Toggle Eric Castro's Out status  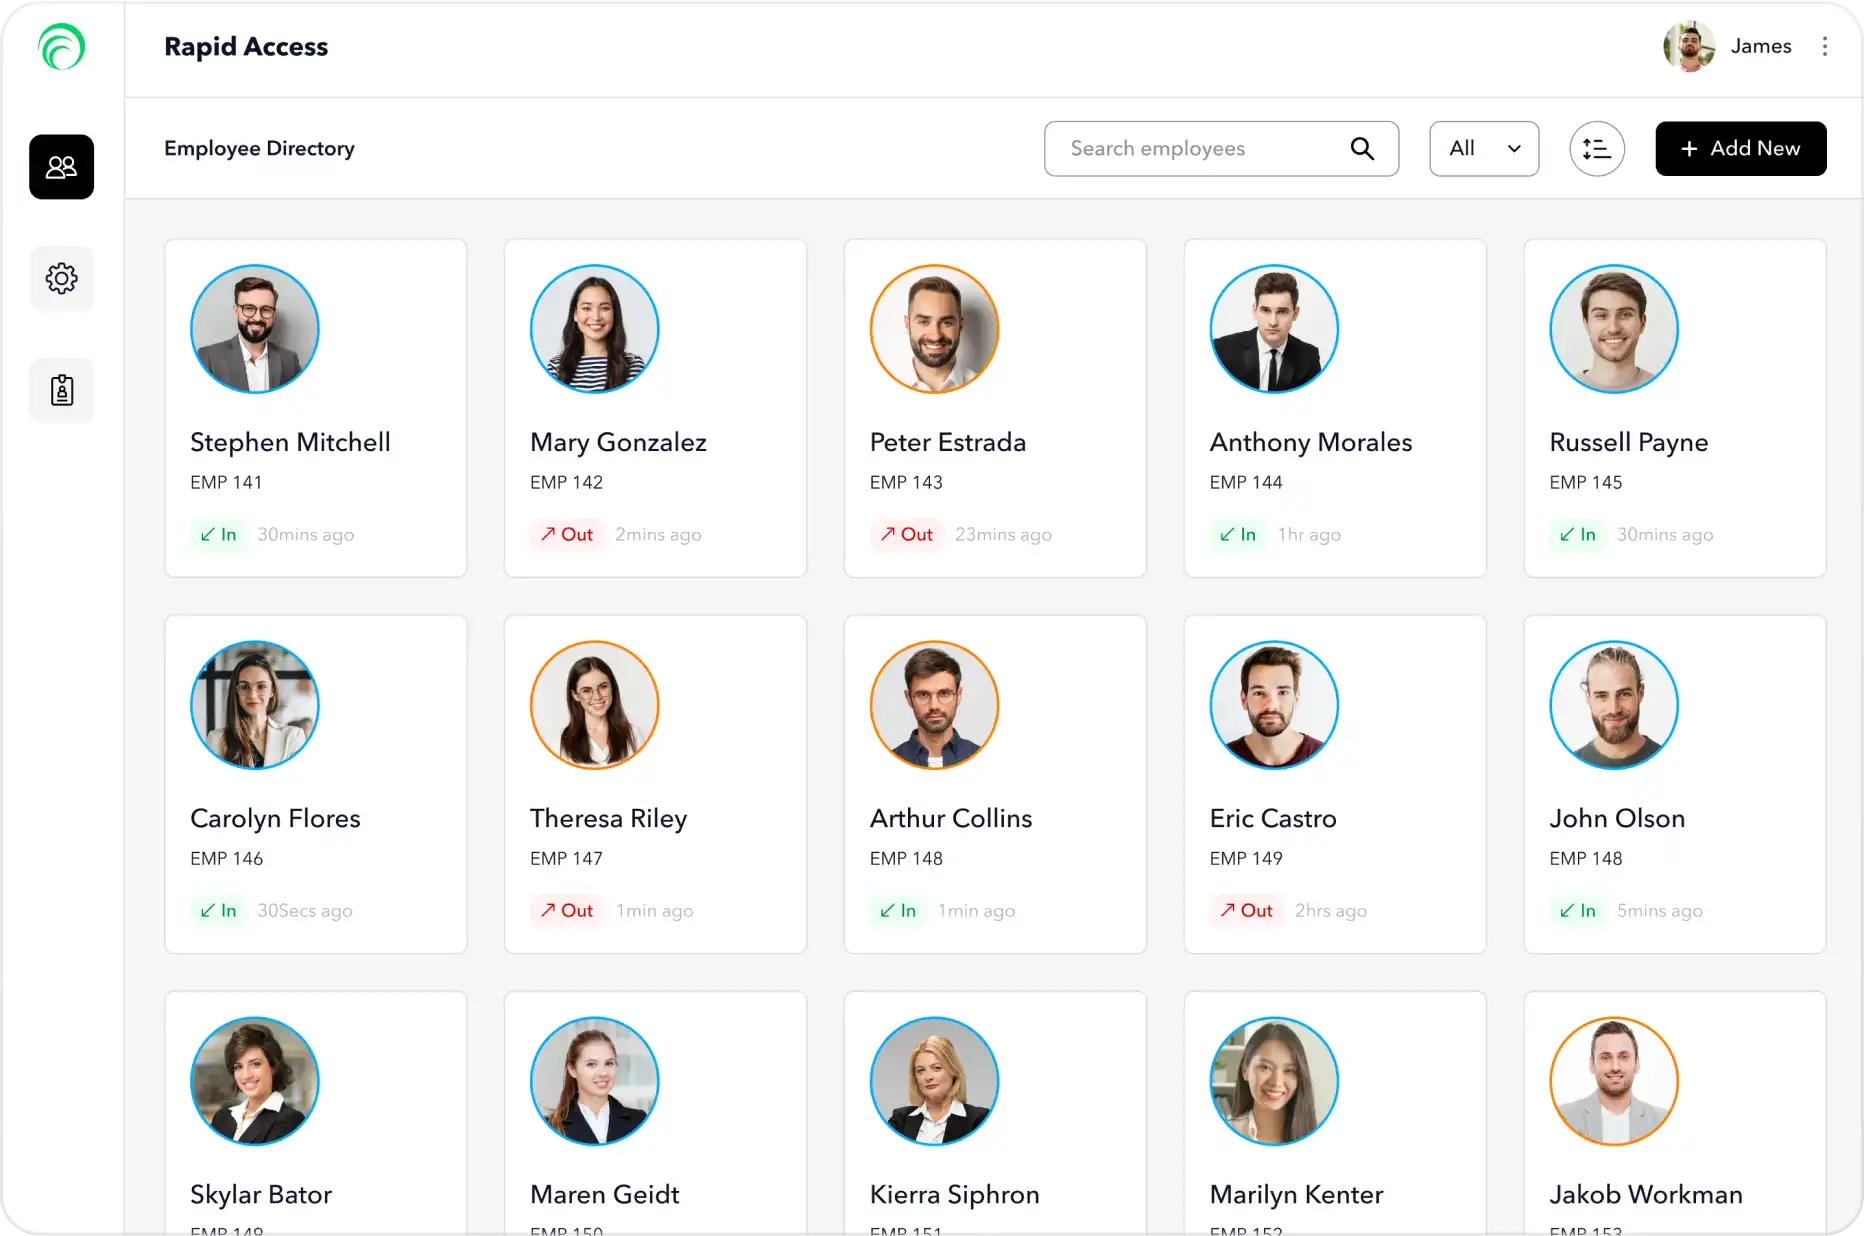click(x=1245, y=910)
